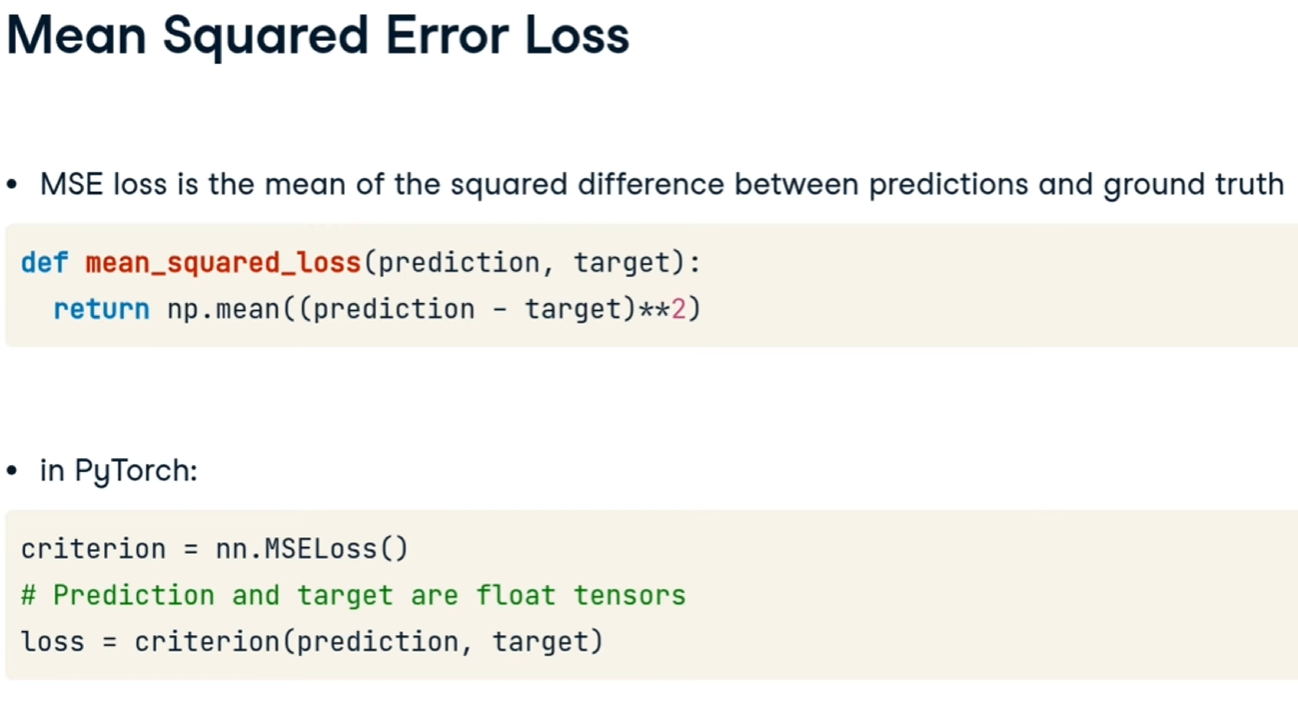This screenshot has height=705, width=1298.
Task: Click the mean_squared_loss function name
Action: click(x=222, y=263)
